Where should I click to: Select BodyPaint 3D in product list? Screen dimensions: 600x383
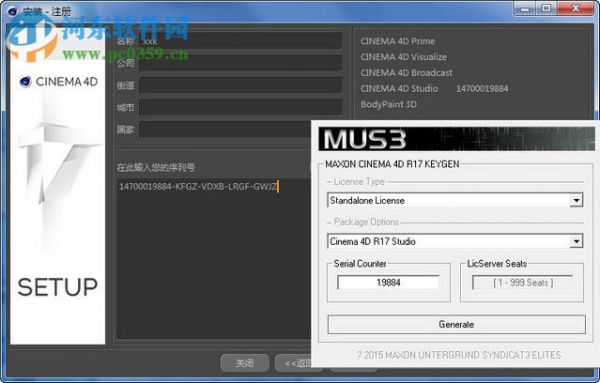[x=388, y=104]
